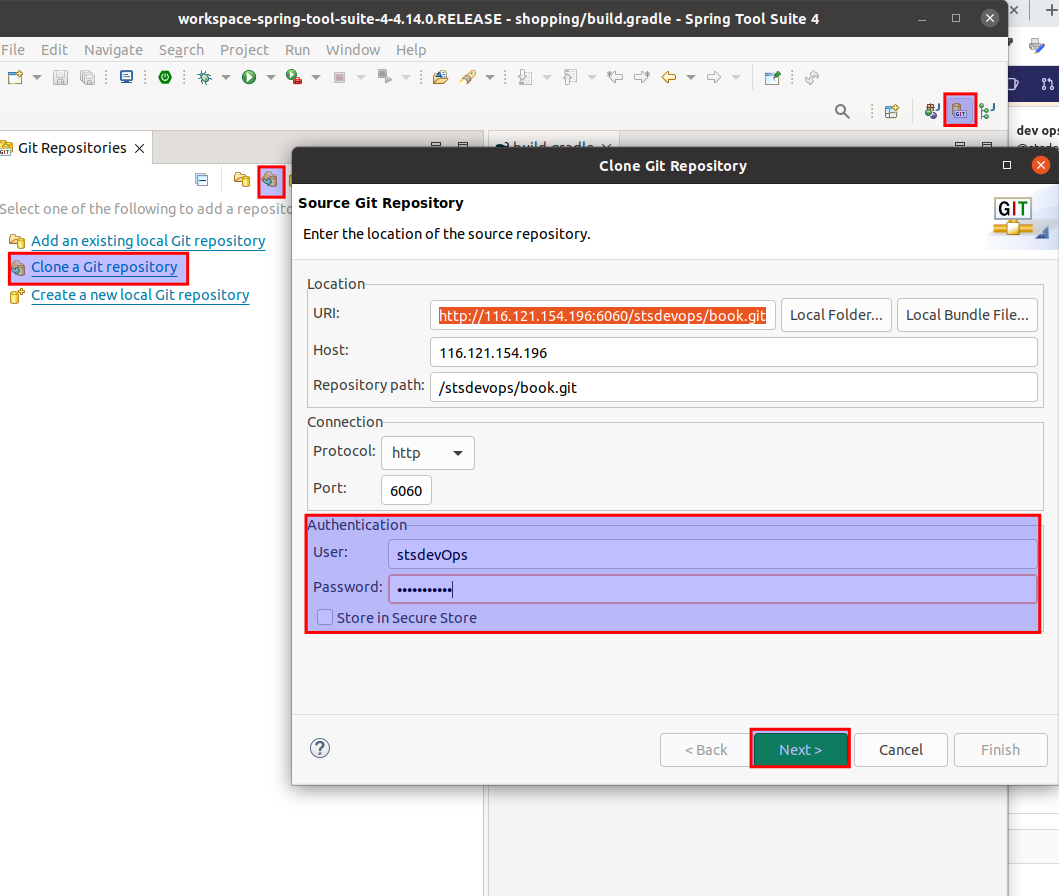Expand the Search flashlight dropdown arrow
Viewport: 1059px width, 896px height.
(490, 78)
